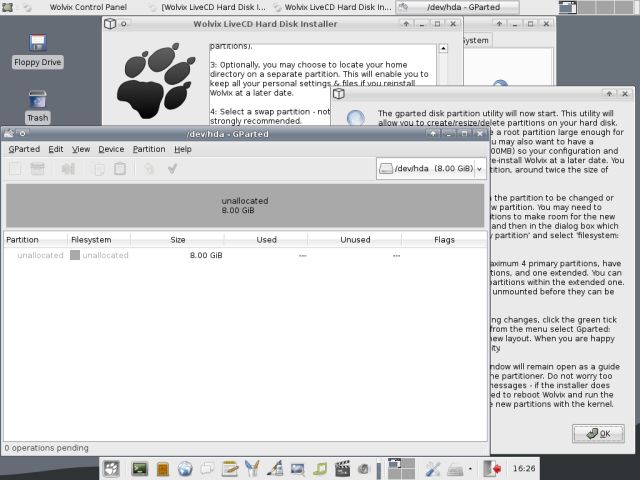This screenshot has height=480, width=640.
Task: Open the Partition menu
Action: 149,149
